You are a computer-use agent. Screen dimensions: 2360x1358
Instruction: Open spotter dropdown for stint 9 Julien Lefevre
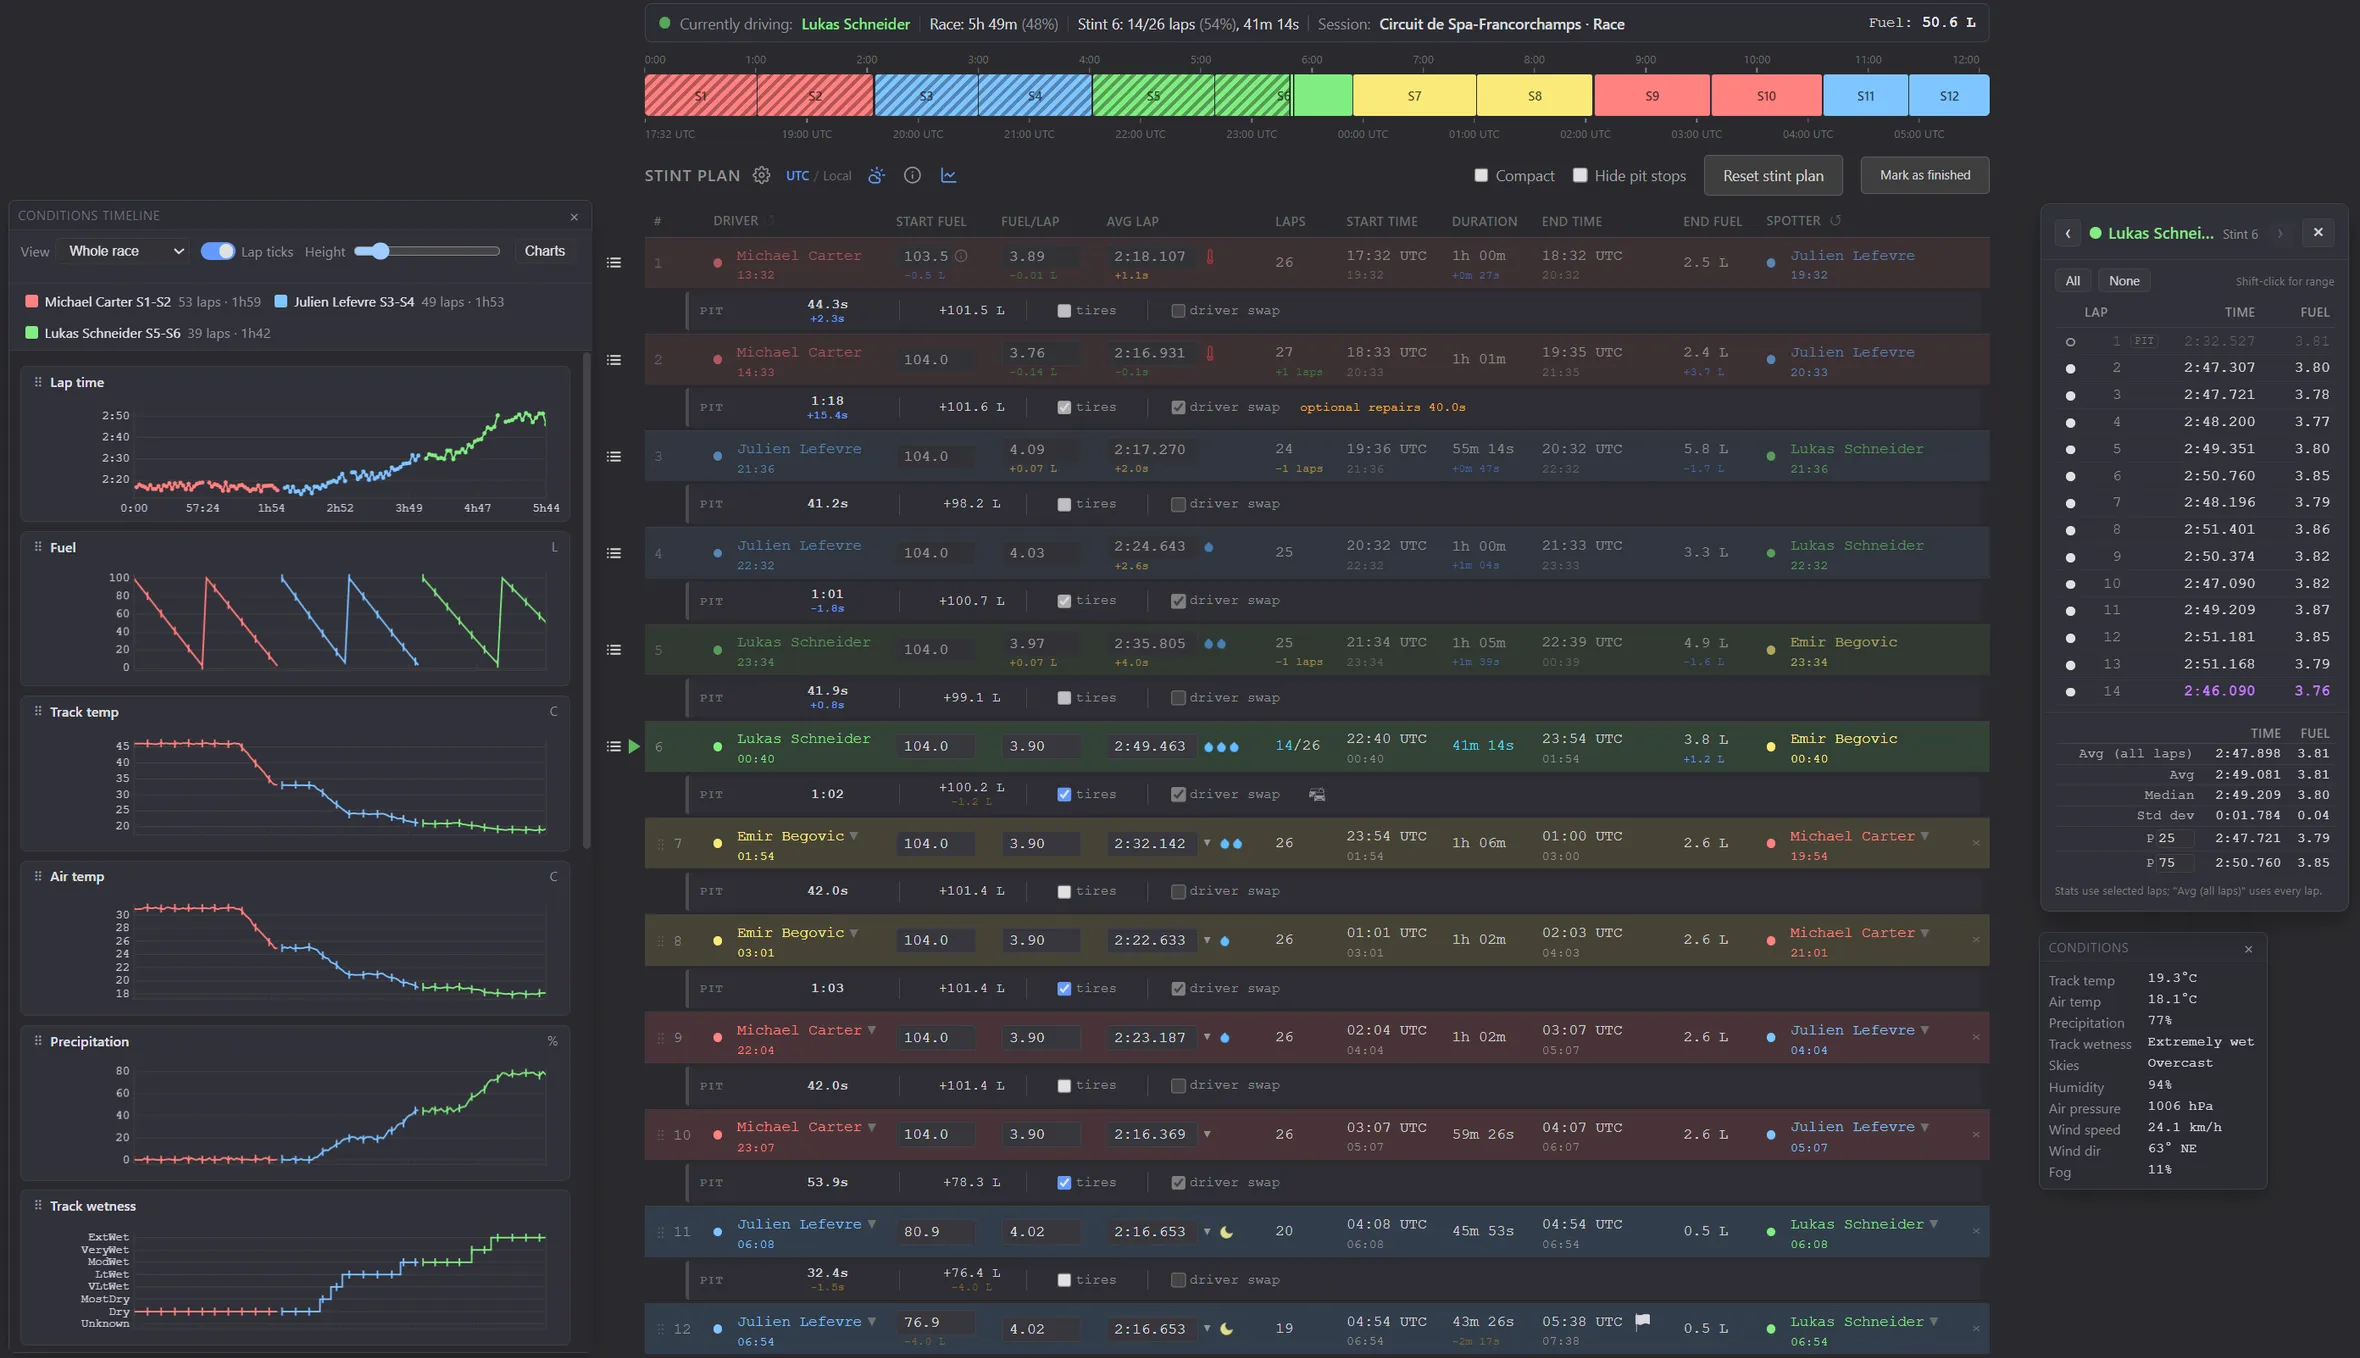click(1924, 1030)
